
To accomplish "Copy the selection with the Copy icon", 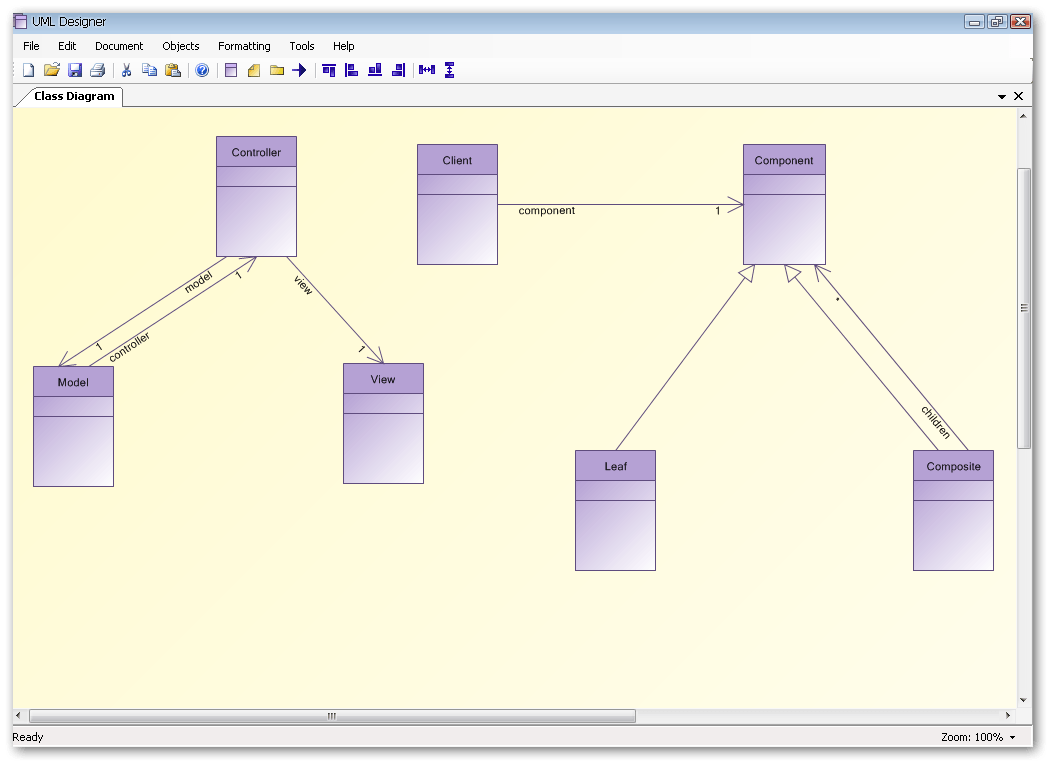I will (150, 70).
